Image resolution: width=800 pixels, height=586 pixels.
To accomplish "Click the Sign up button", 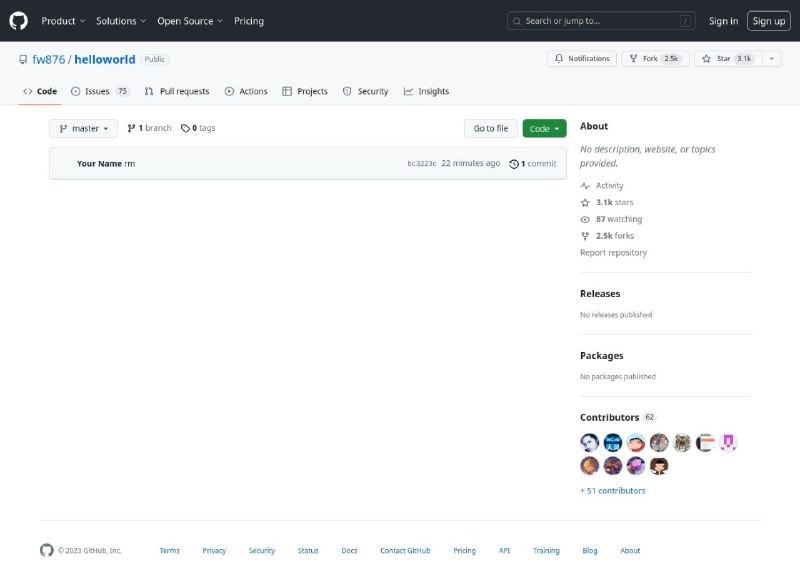I will point(768,21).
